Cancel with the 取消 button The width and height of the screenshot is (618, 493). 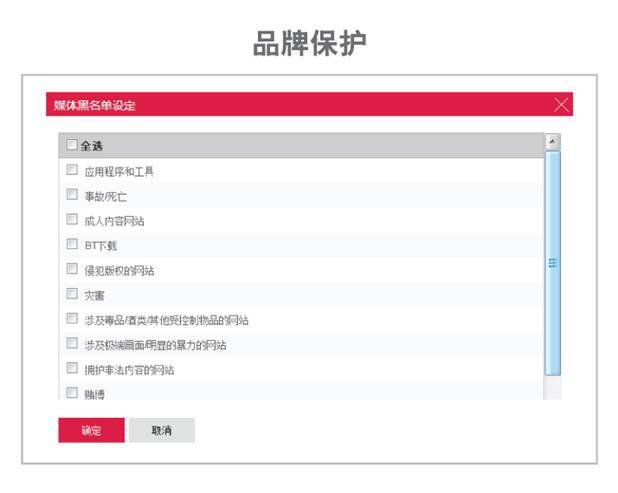click(162, 430)
